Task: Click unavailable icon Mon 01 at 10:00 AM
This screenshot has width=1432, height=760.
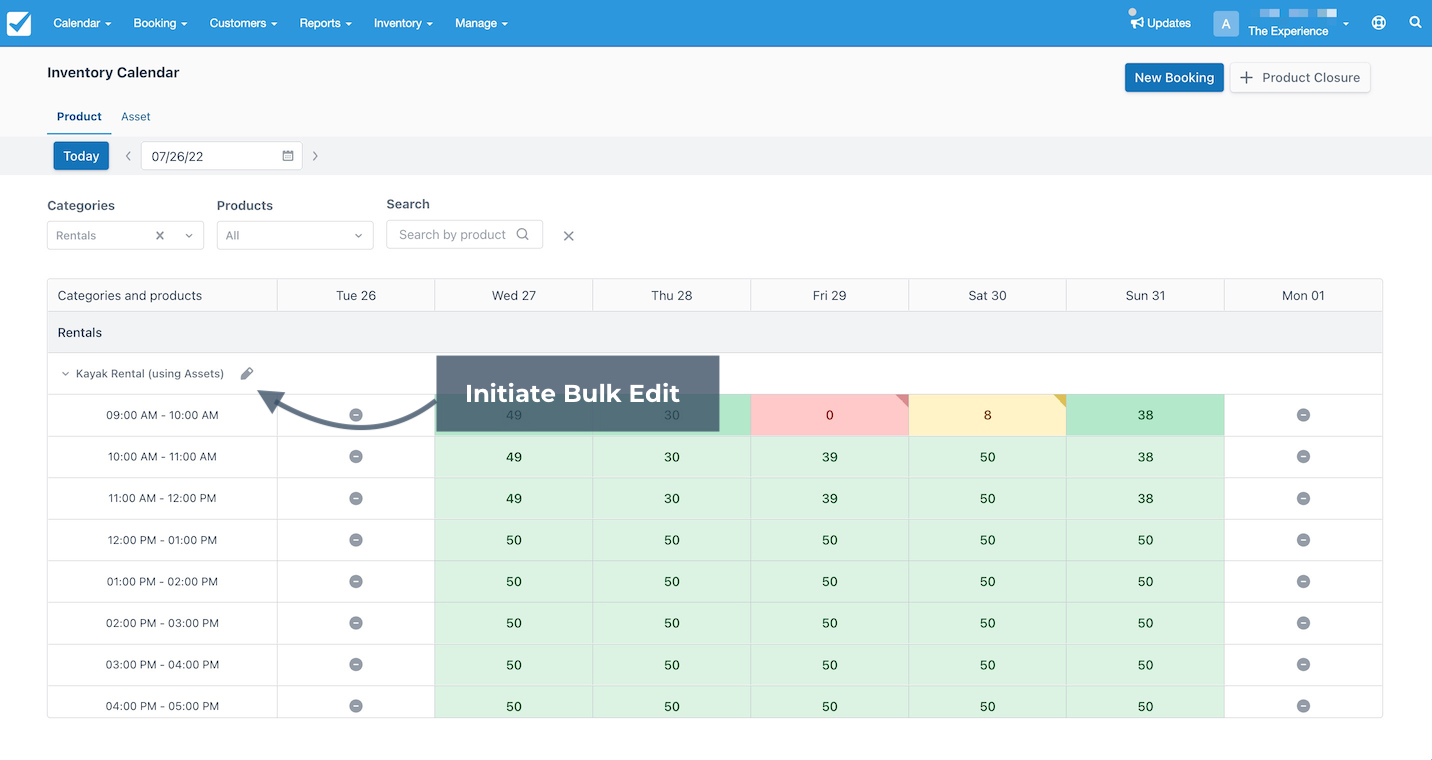Action: point(1303,456)
